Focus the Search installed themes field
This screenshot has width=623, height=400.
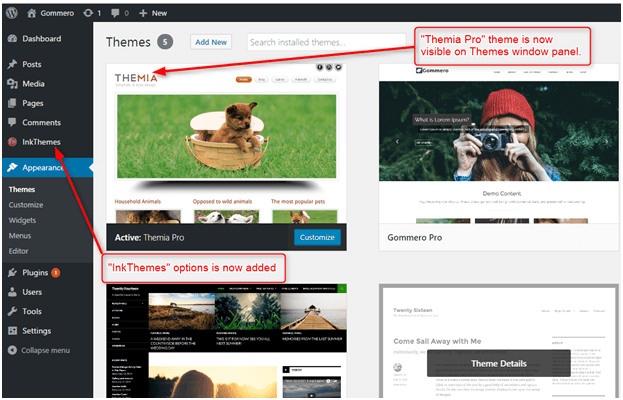click(x=326, y=42)
